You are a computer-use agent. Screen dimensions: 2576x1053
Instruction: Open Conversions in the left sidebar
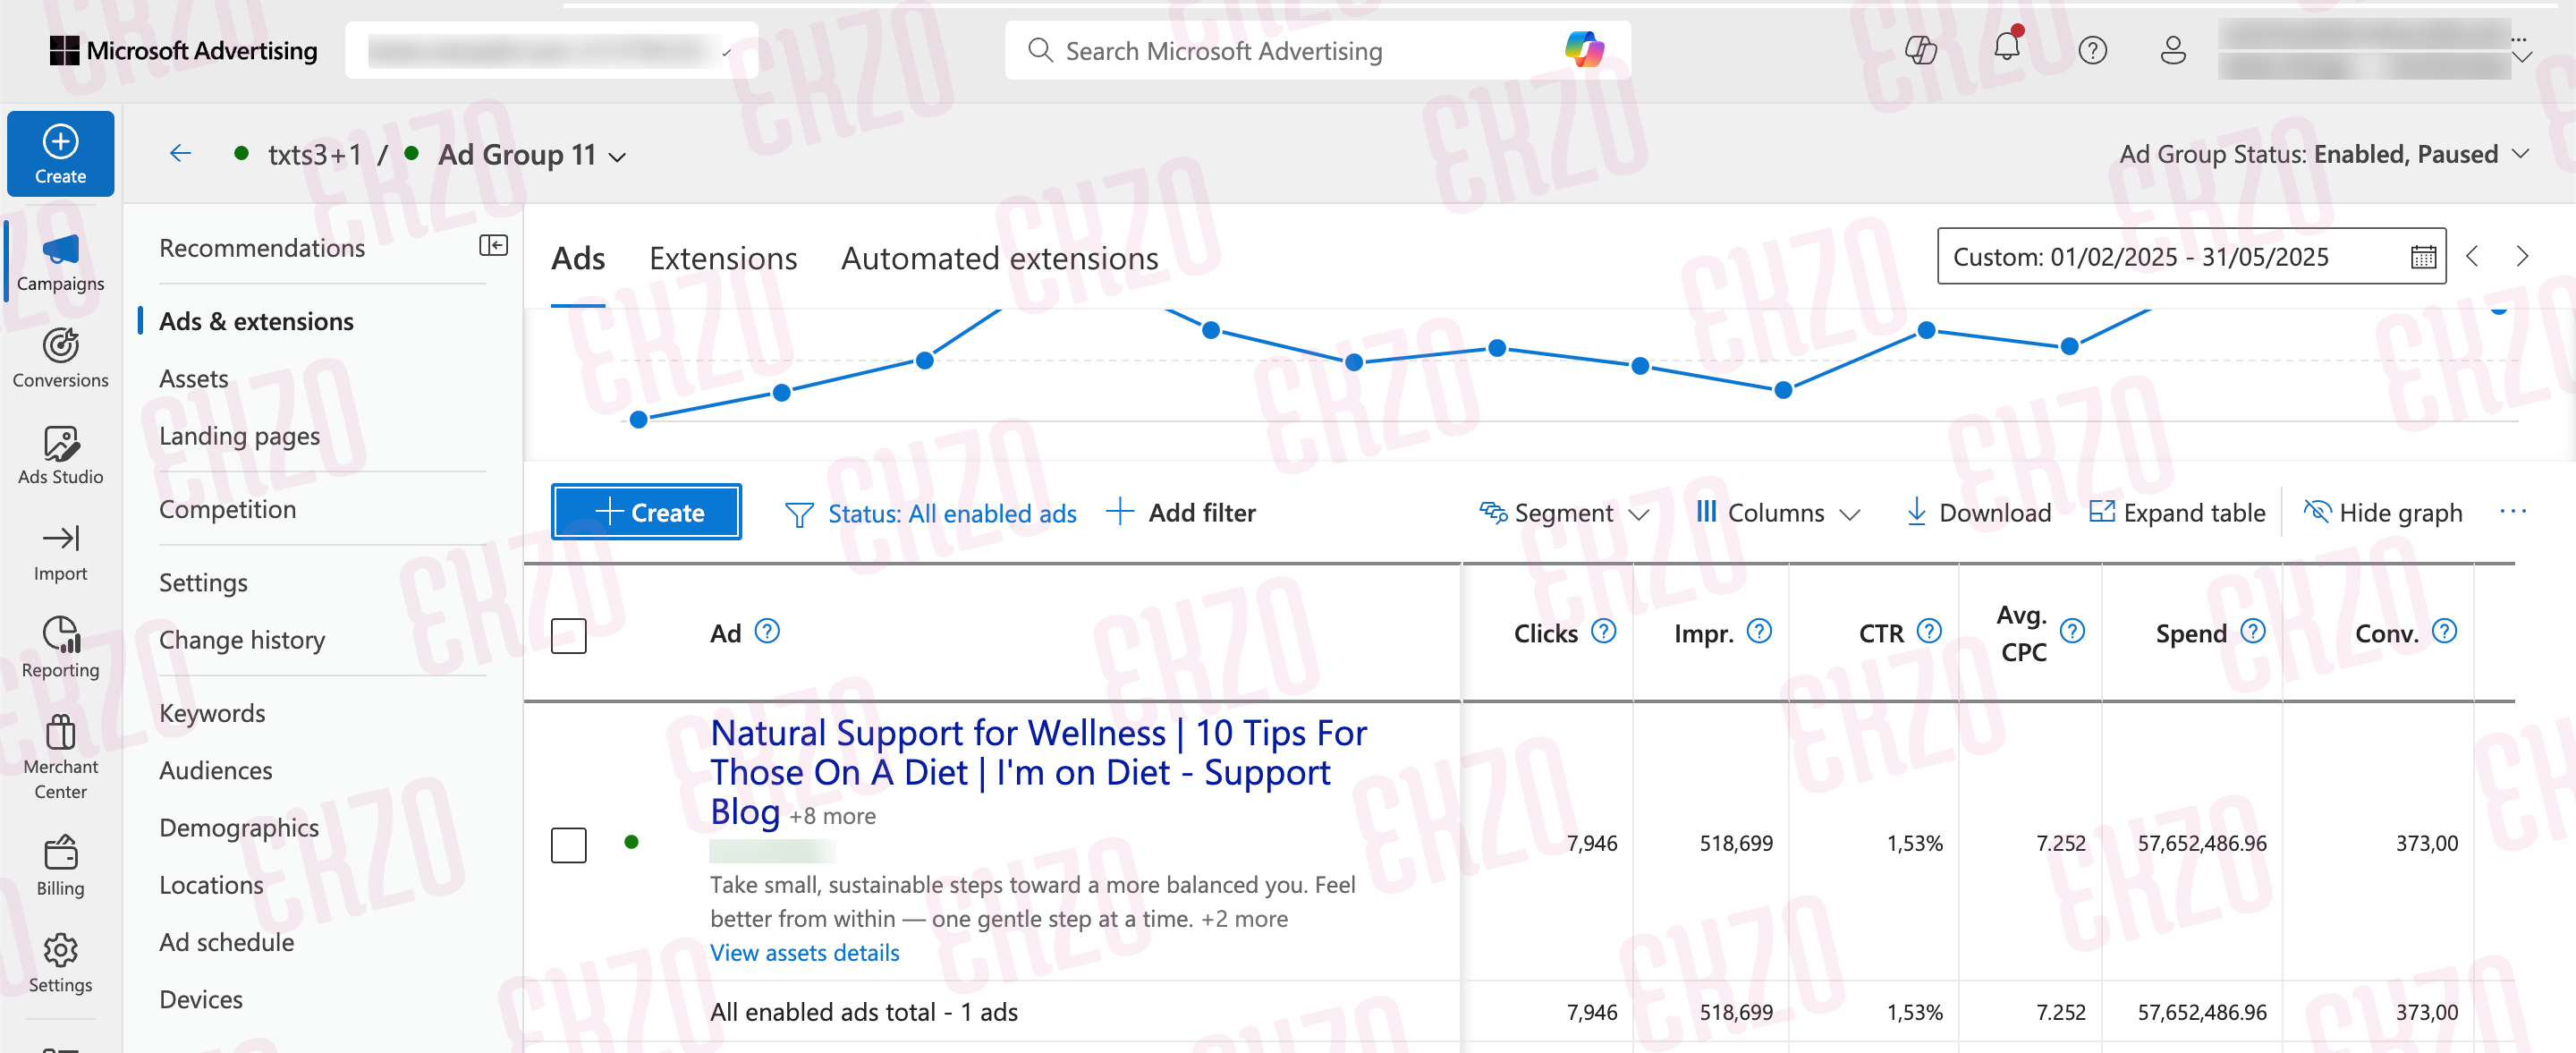click(60, 359)
